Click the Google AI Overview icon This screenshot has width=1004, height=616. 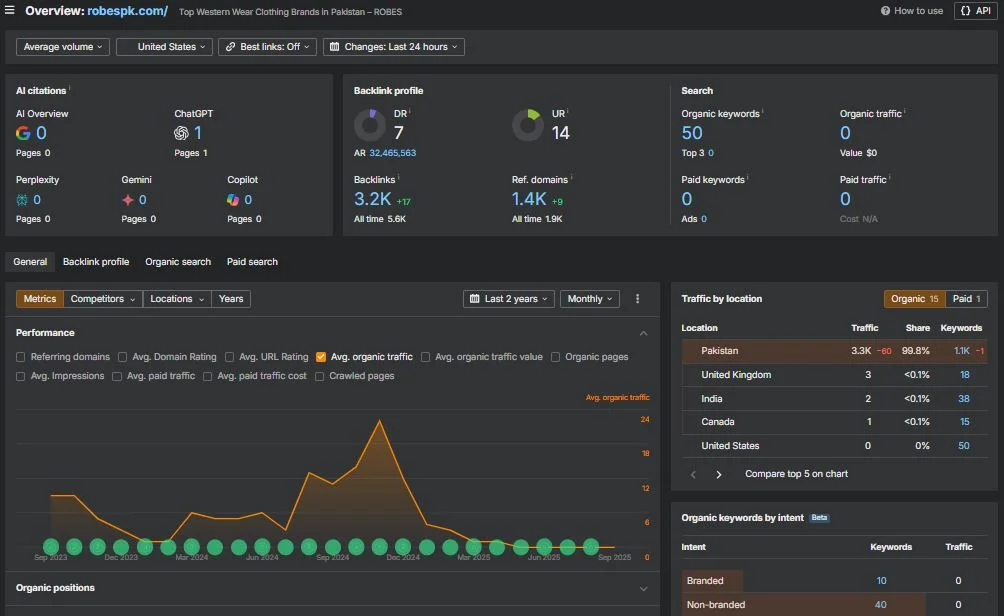pos(23,133)
